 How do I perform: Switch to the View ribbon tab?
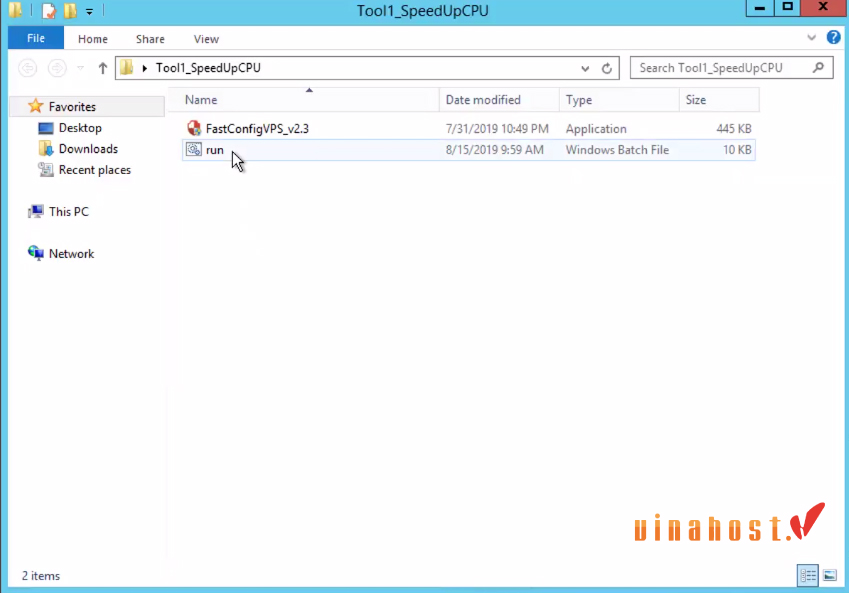(x=206, y=39)
